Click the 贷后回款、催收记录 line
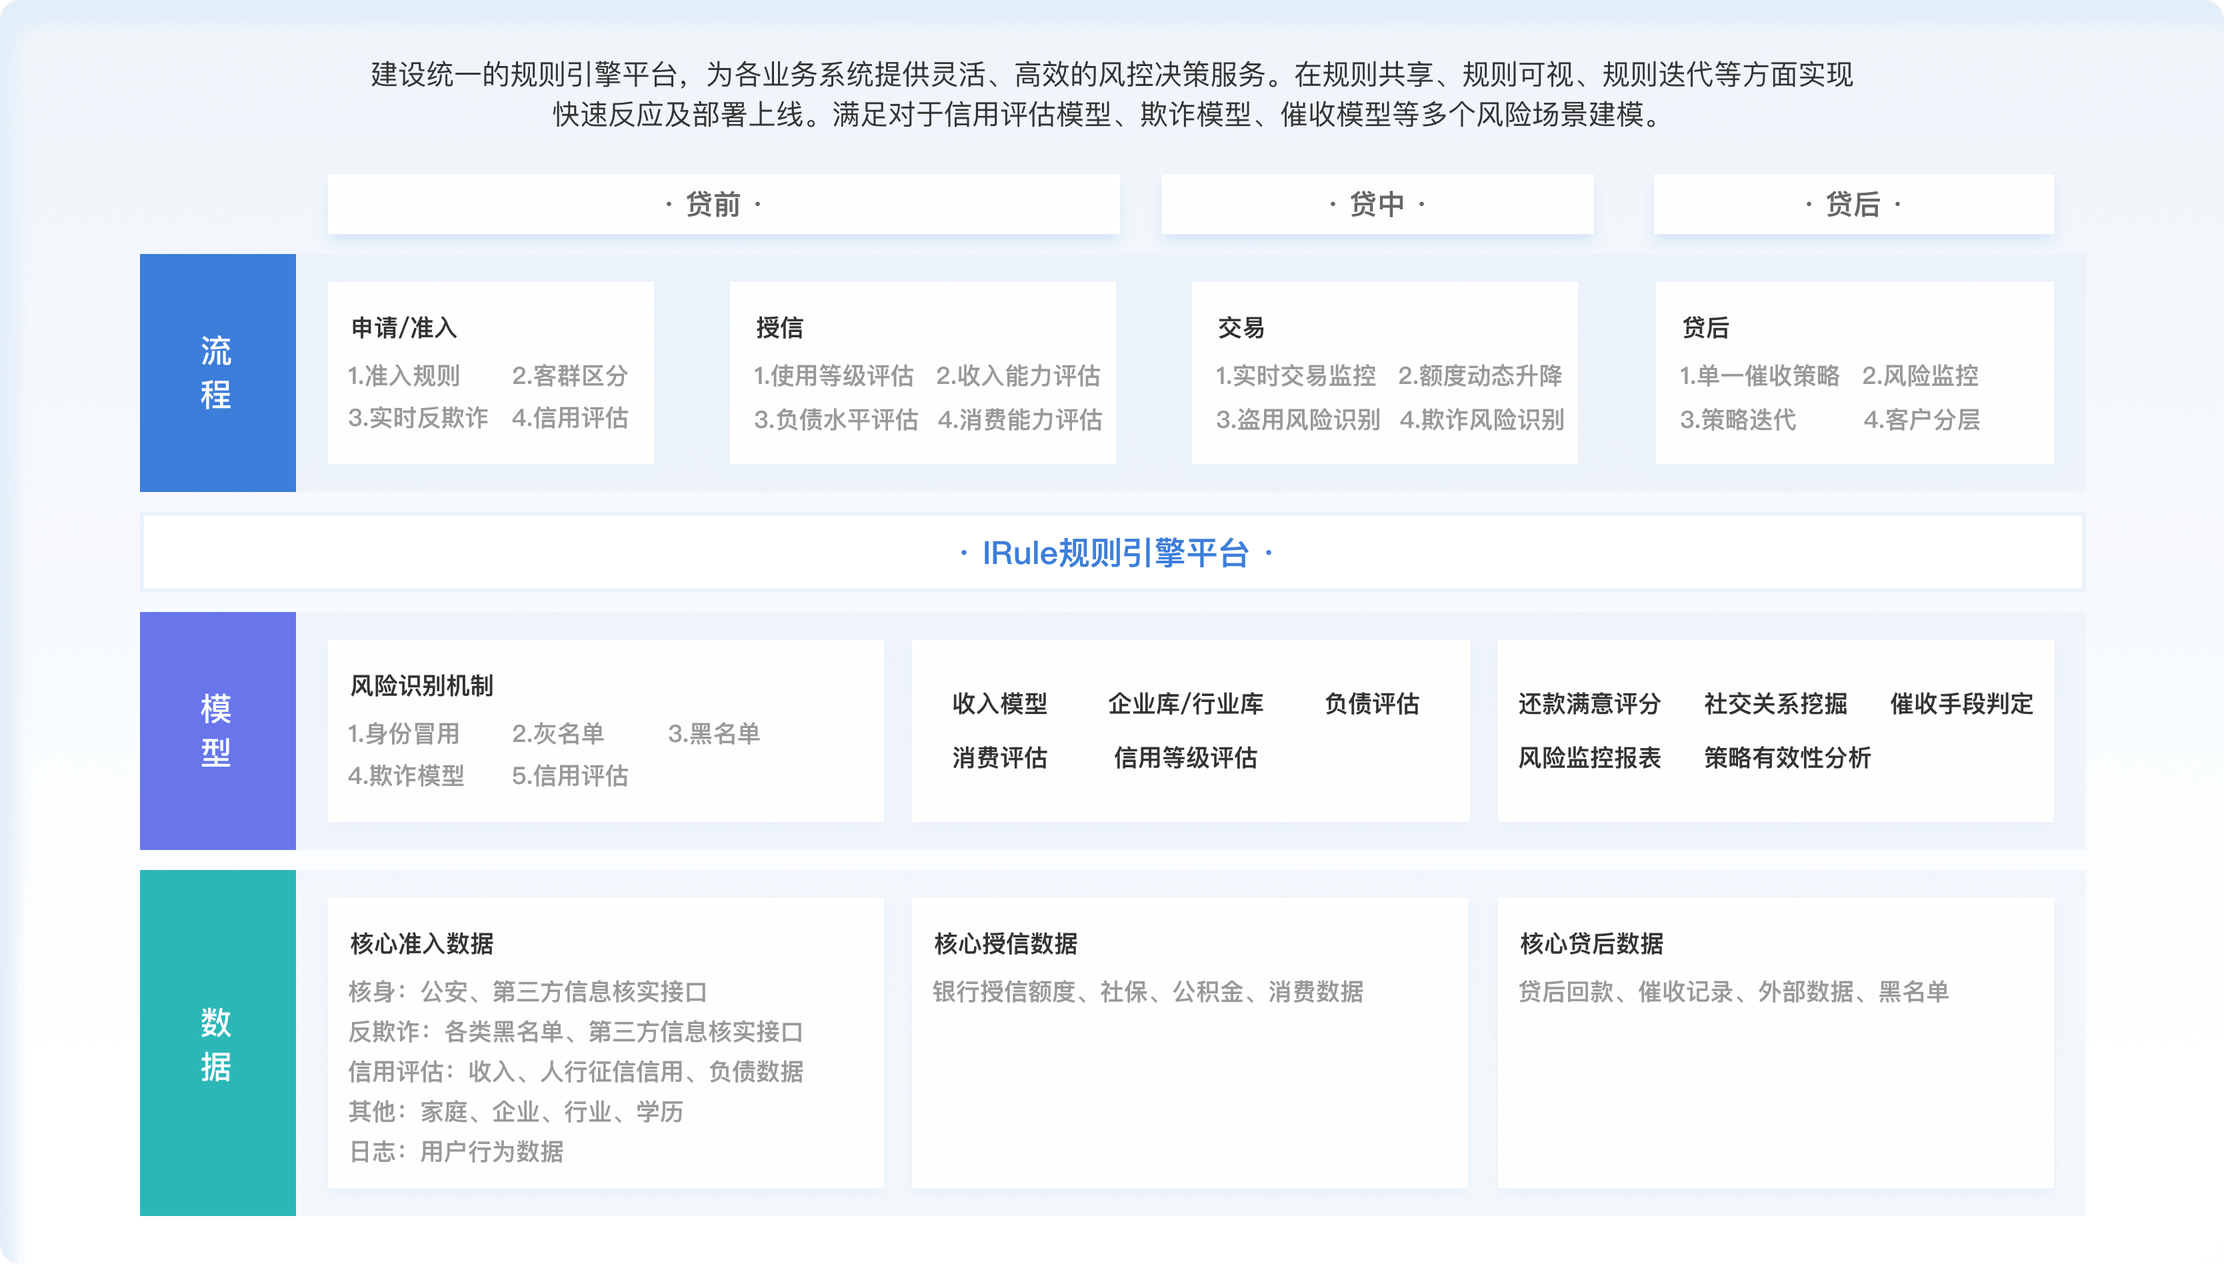 pos(1734,992)
